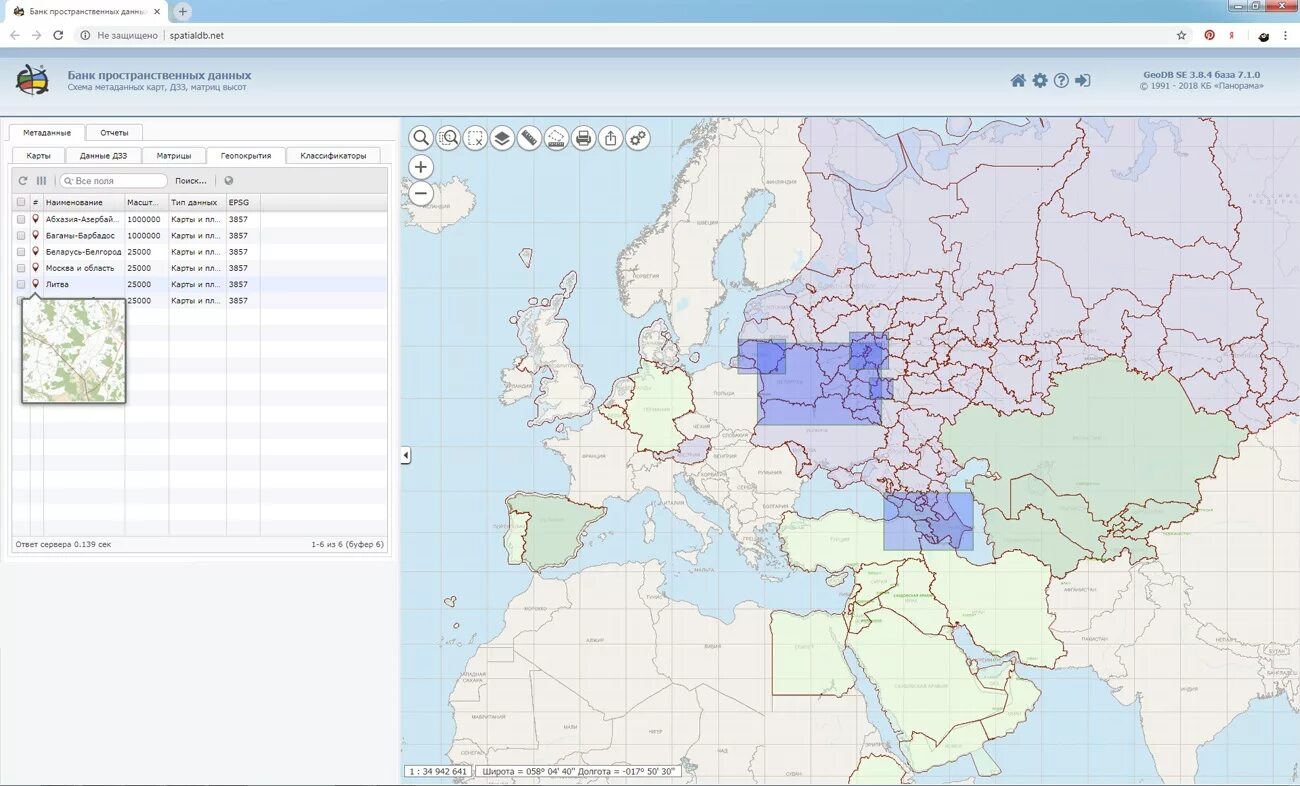Click the globe icon in table toolbar
1300x786 pixels.
click(229, 181)
